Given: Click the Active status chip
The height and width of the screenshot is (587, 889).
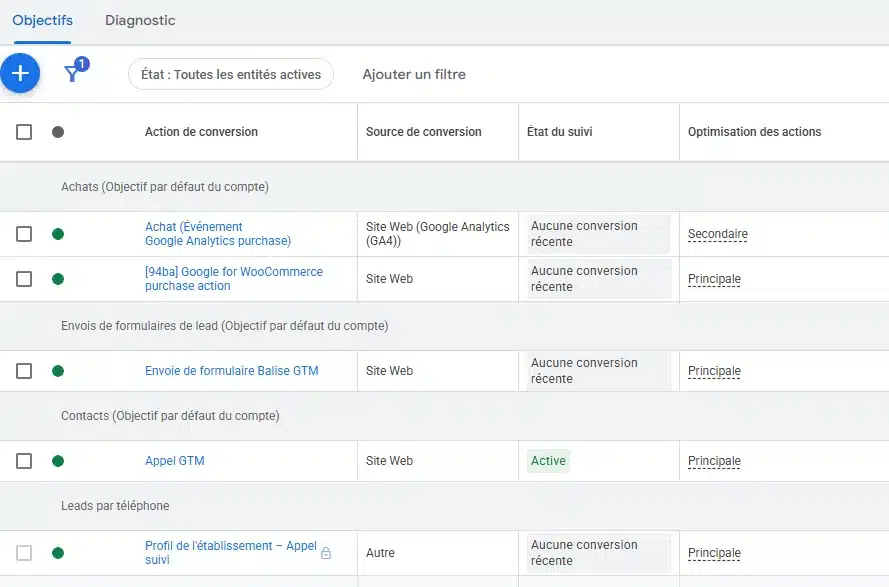Looking at the screenshot, I should click(x=548, y=461).
